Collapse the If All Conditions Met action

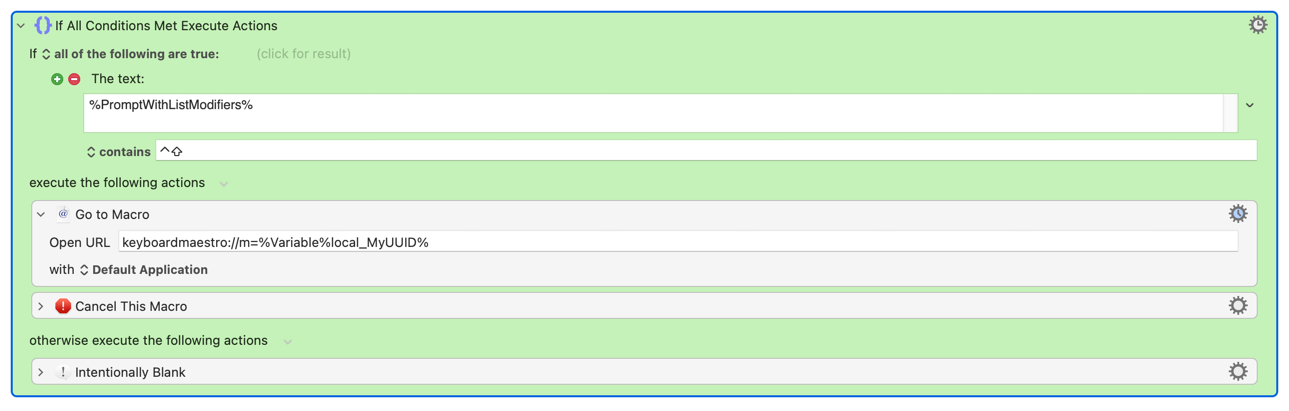(x=21, y=26)
